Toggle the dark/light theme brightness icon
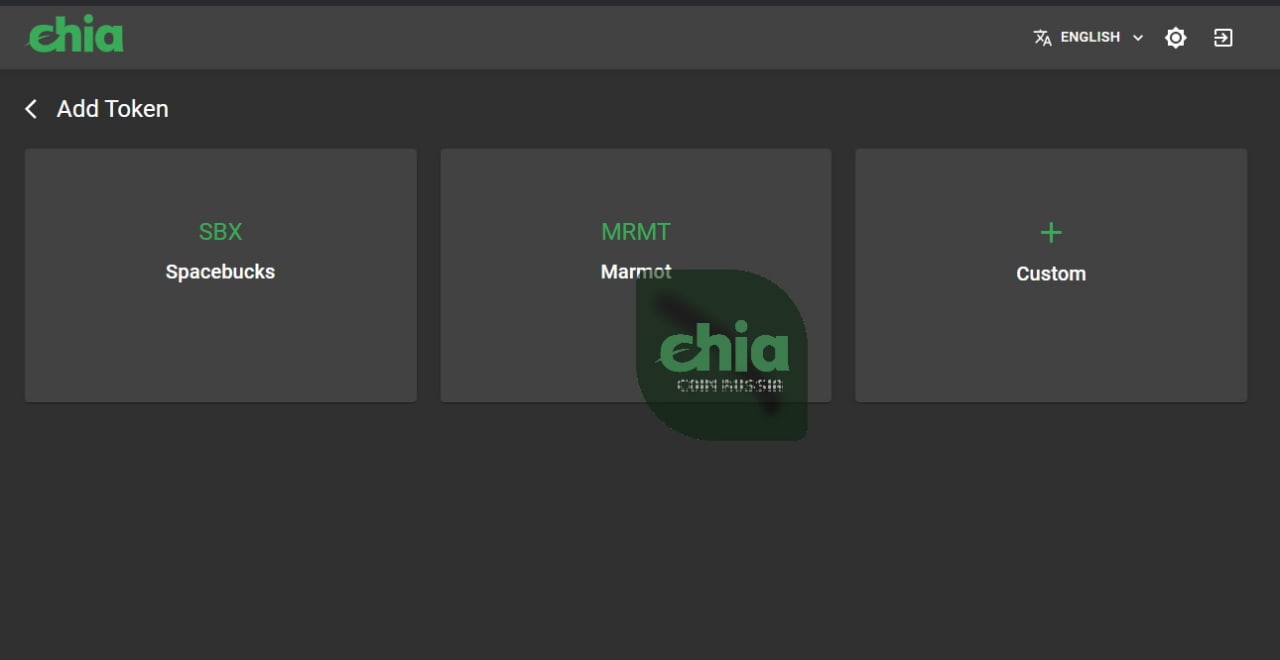Viewport: 1280px width, 660px height. click(x=1176, y=38)
